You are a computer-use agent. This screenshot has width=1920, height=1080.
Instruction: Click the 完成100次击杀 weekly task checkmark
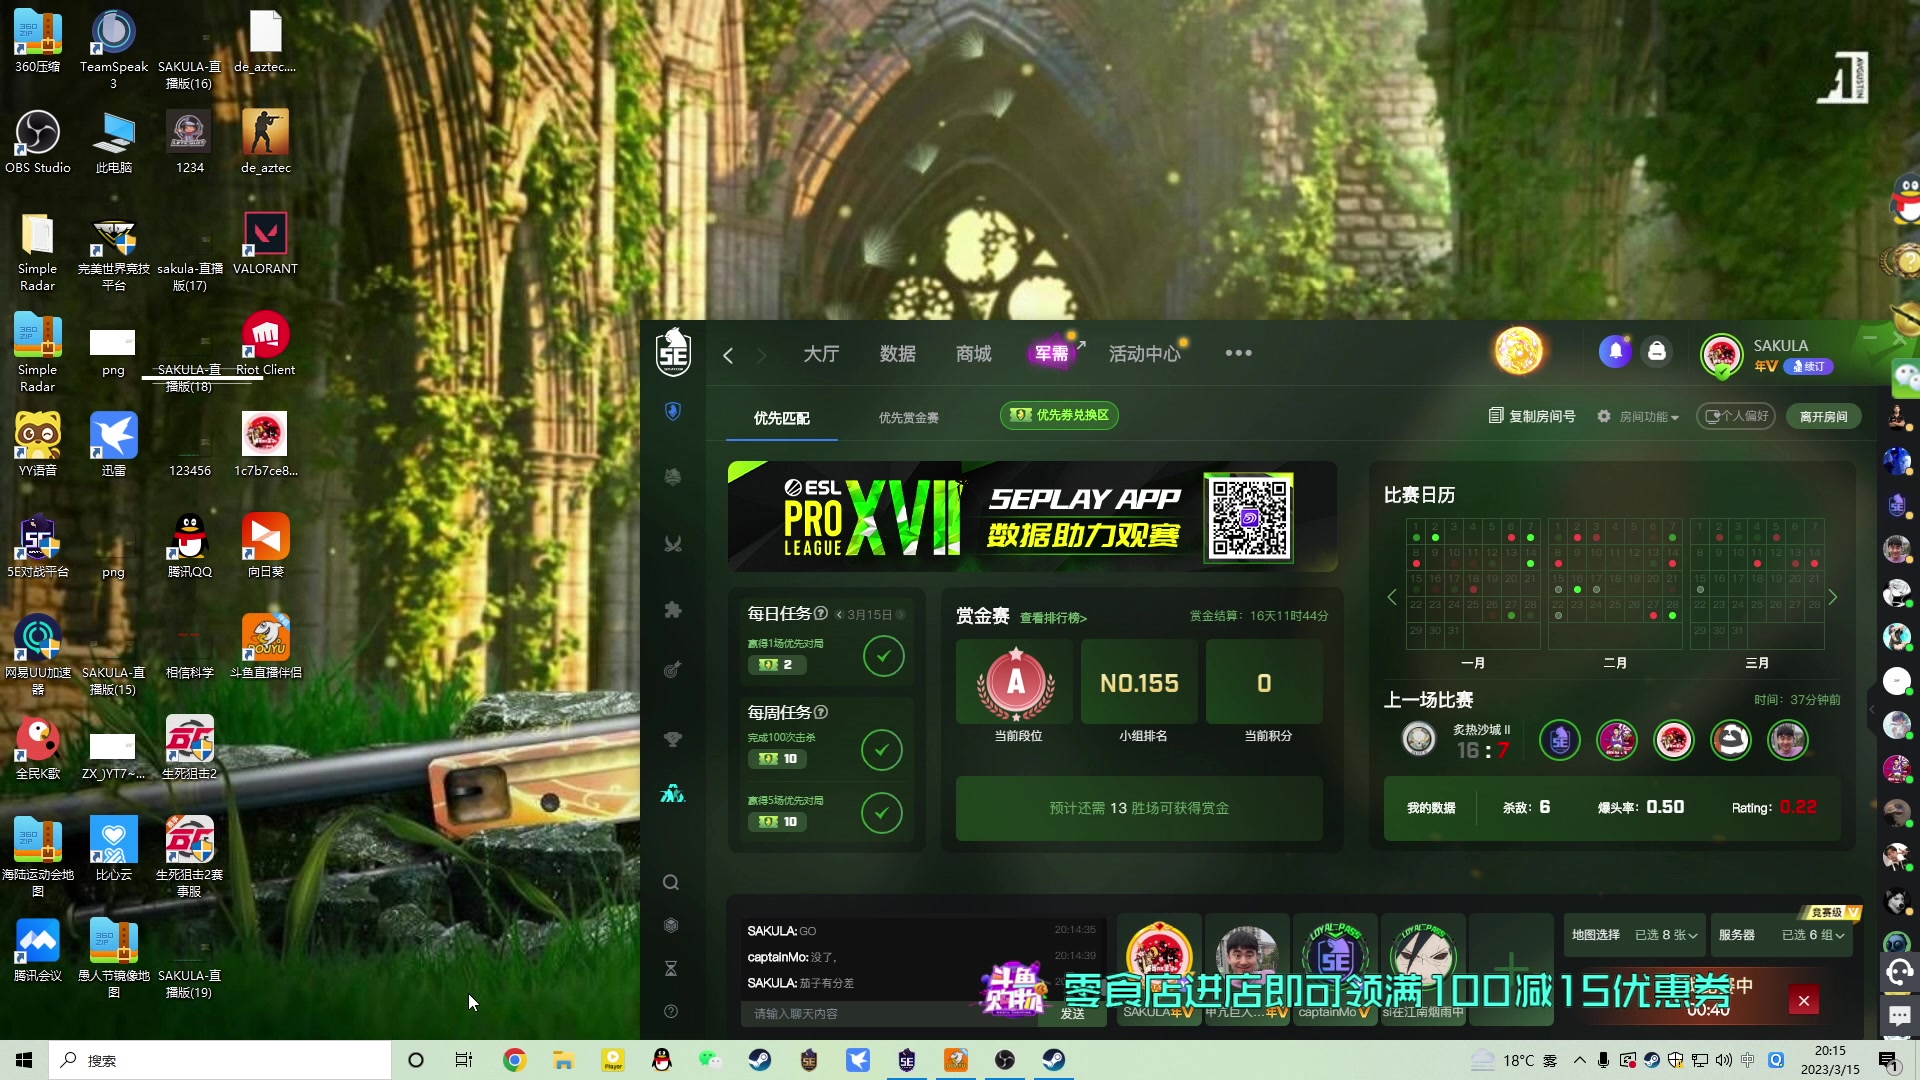coord(881,749)
